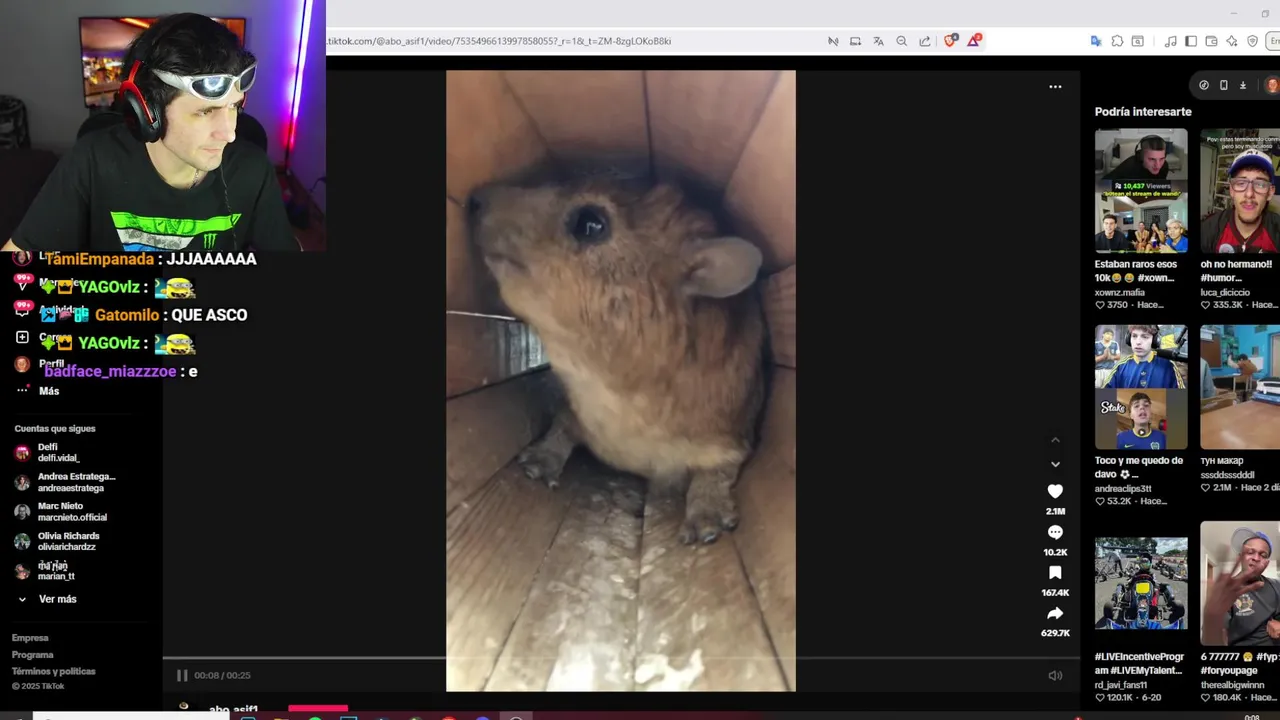Viewport: 1280px width, 720px height.
Task: Open followed account Andrea Estratega
Action: click(66, 482)
